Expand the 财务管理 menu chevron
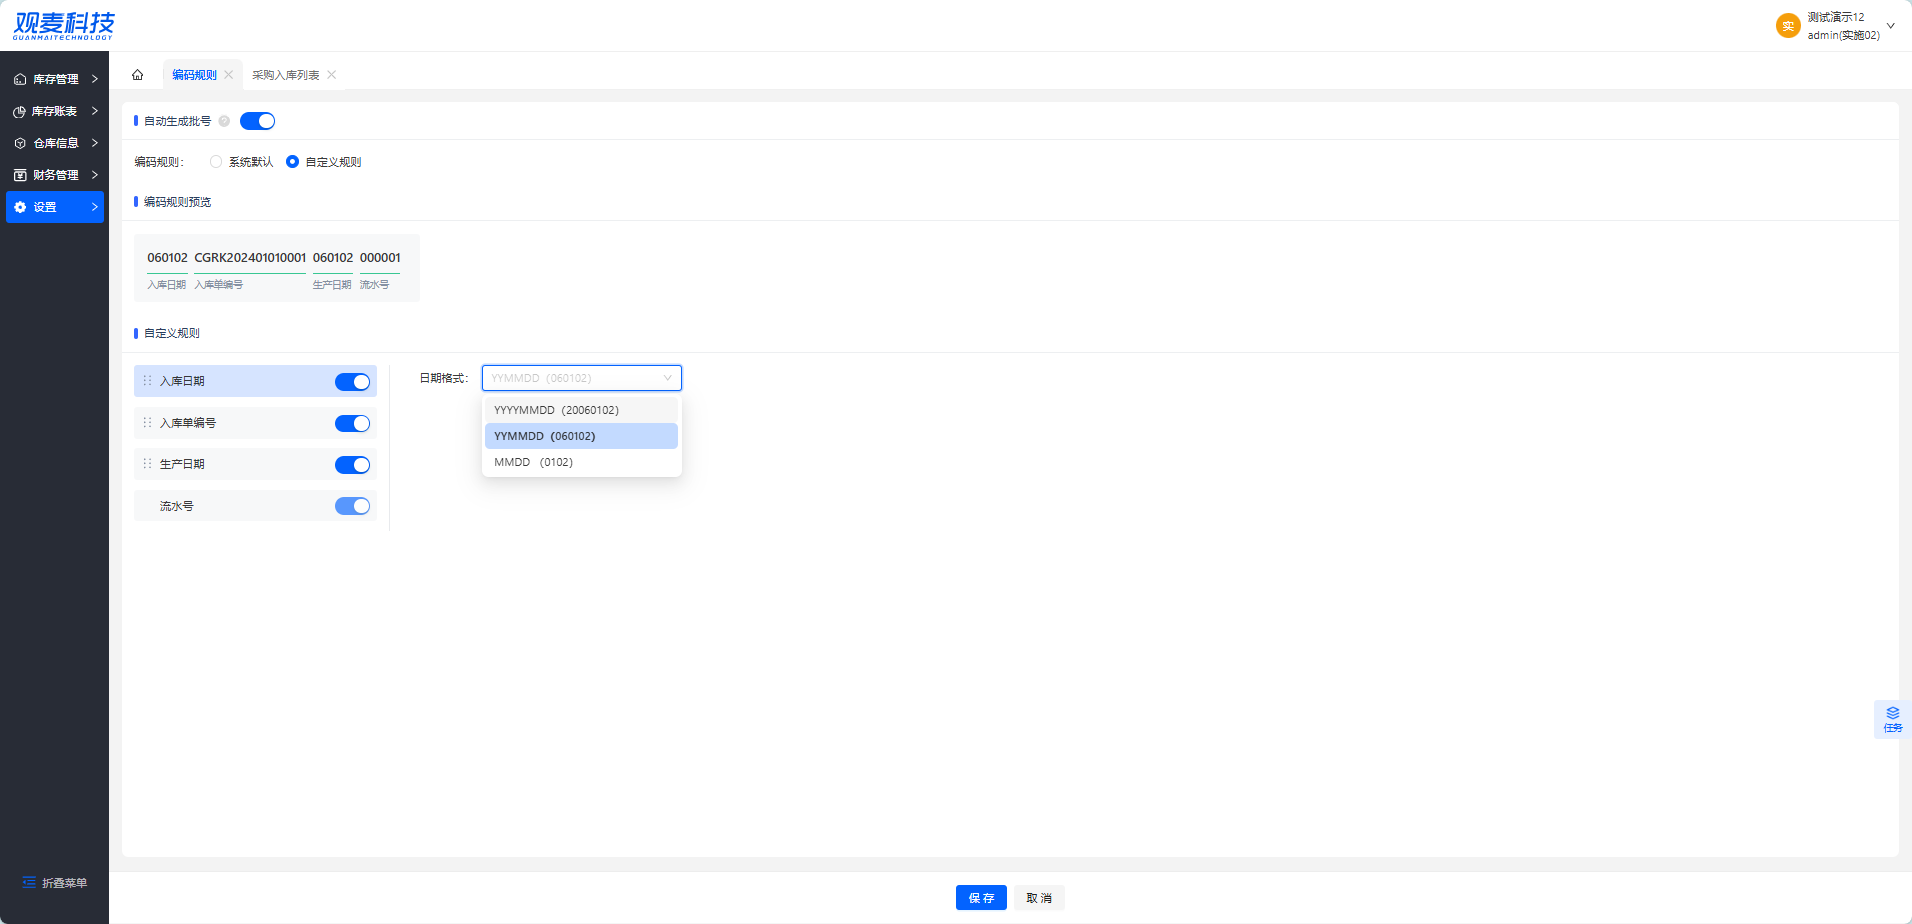Image resolution: width=1912 pixels, height=924 pixels. pyautogui.click(x=95, y=175)
